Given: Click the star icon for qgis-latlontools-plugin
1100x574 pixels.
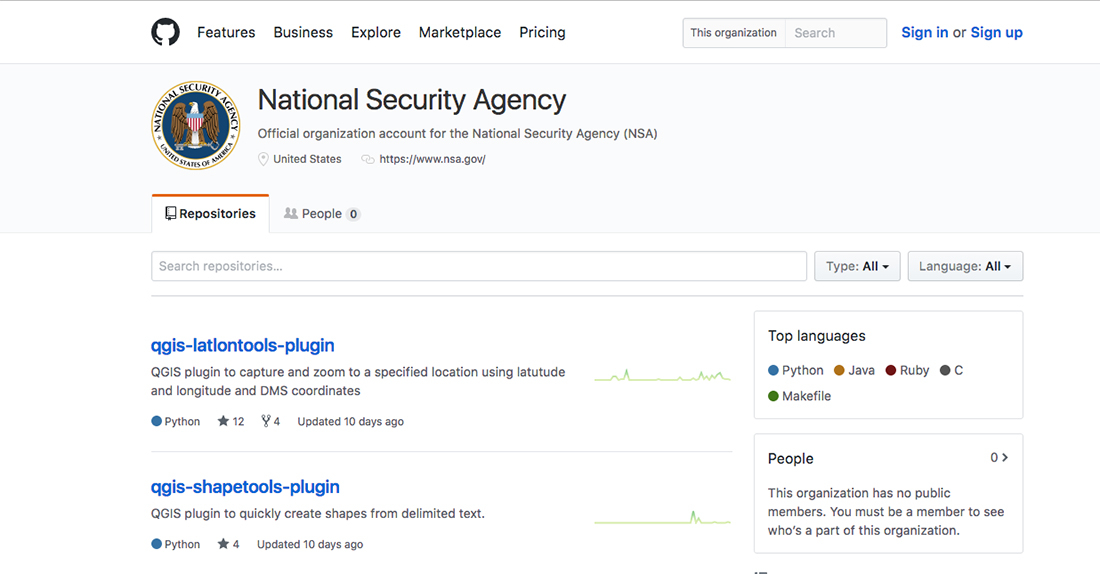Looking at the screenshot, I should coord(223,421).
